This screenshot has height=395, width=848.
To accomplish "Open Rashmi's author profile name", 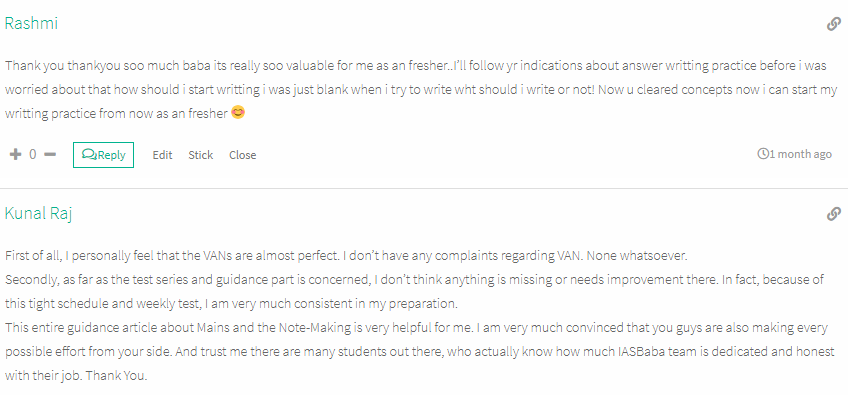I will (x=31, y=24).
